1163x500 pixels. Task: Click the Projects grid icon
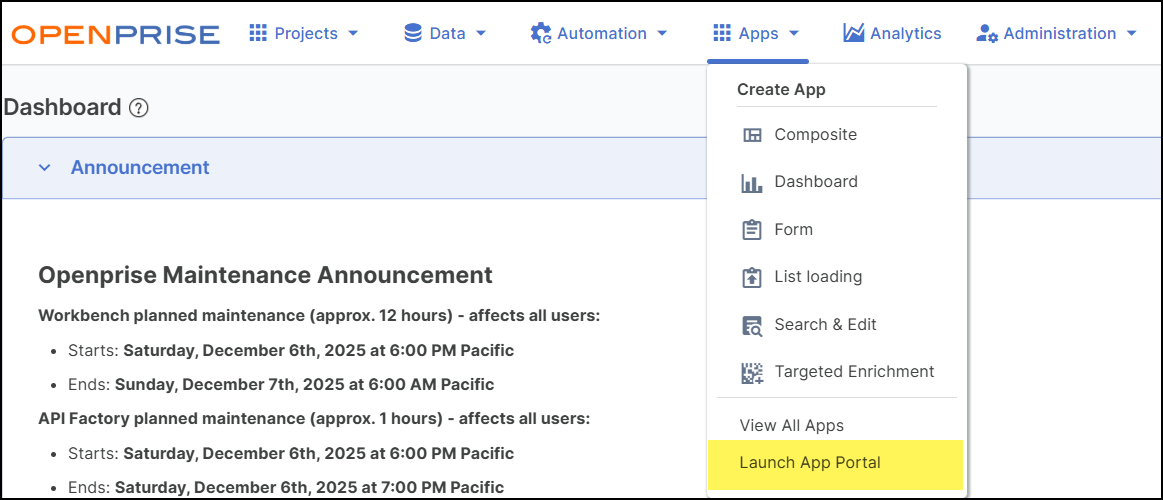tap(257, 33)
